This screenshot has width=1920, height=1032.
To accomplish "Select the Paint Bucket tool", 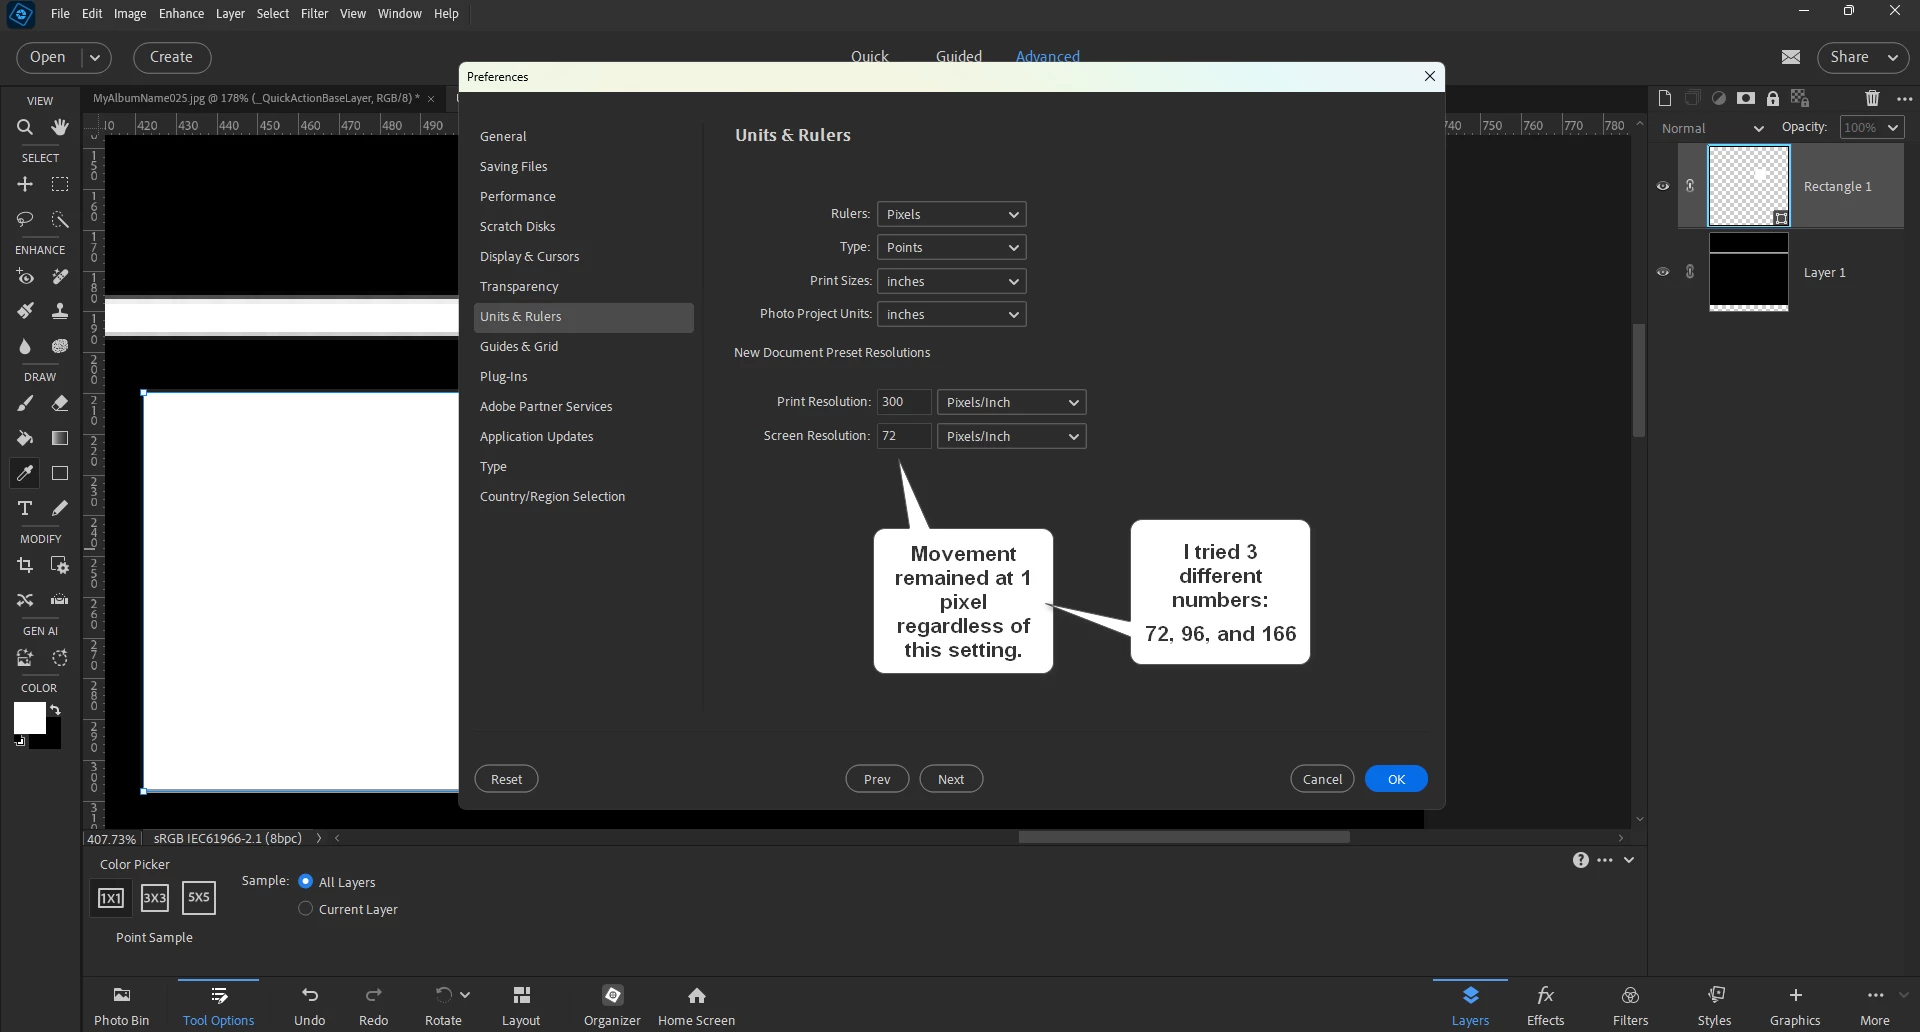I will pyautogui.click(x=25, y=438).
